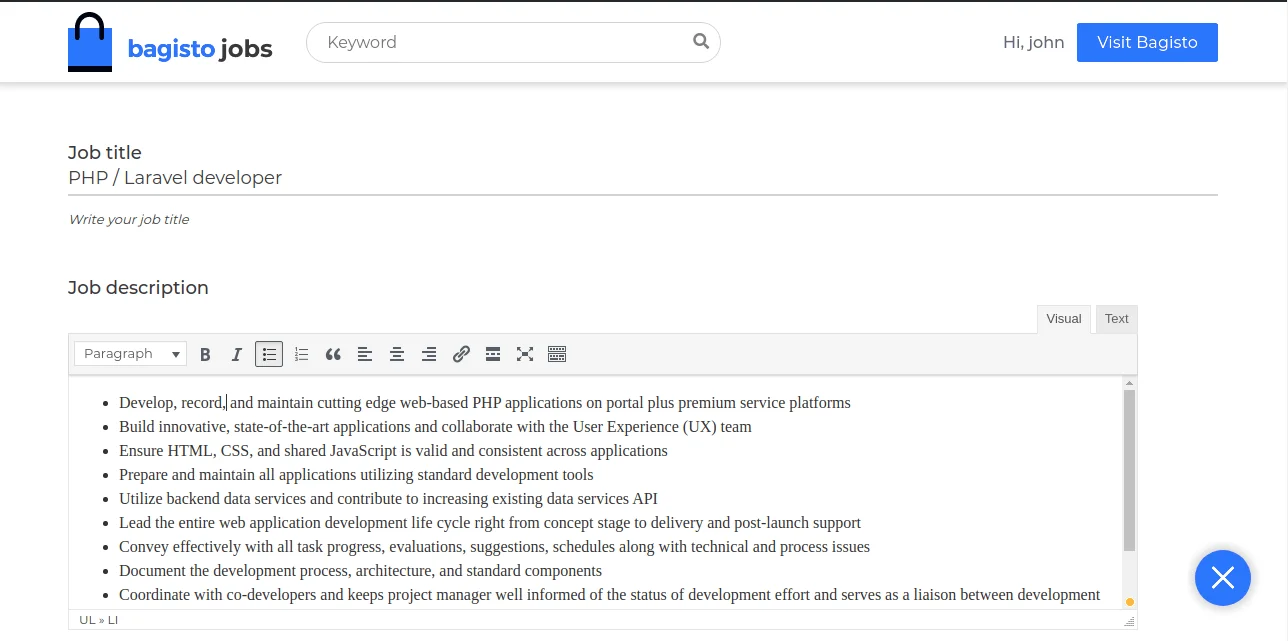
Task: Switch to the Text editing tab
Action: point(1116,318)
